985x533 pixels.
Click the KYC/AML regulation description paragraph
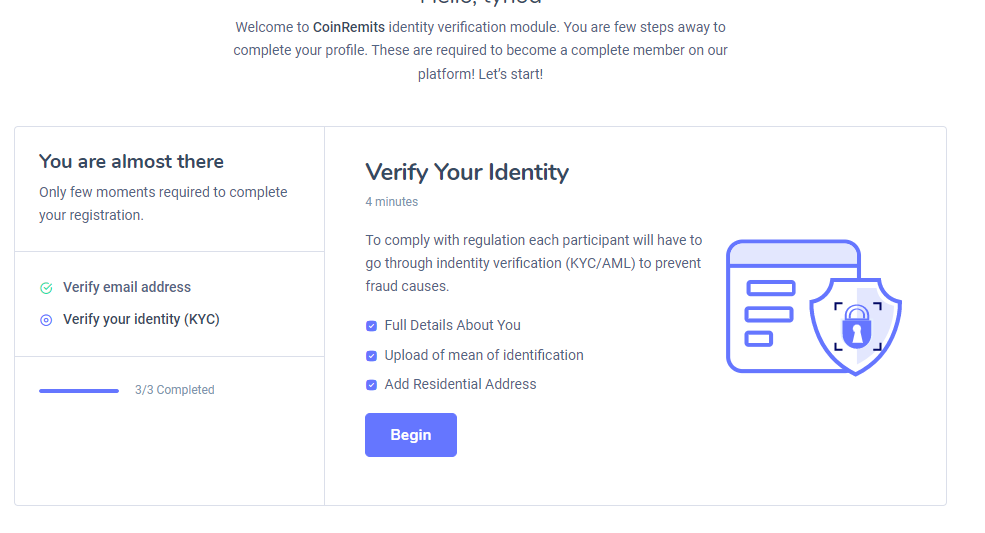pyautogui.click(x=534, y=263)
